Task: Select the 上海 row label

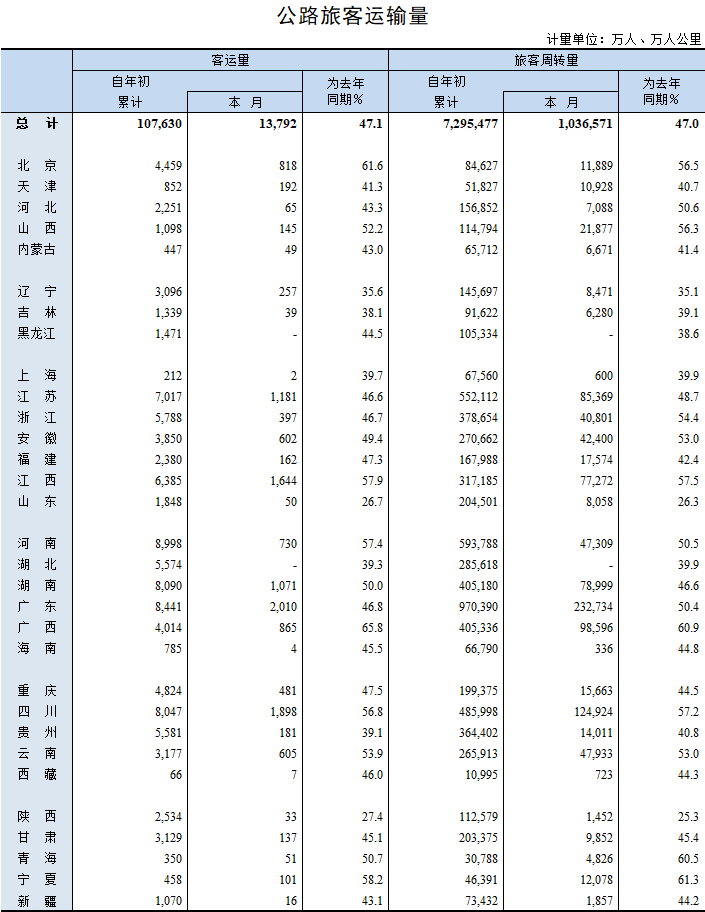Action: [x=37, y=375]
